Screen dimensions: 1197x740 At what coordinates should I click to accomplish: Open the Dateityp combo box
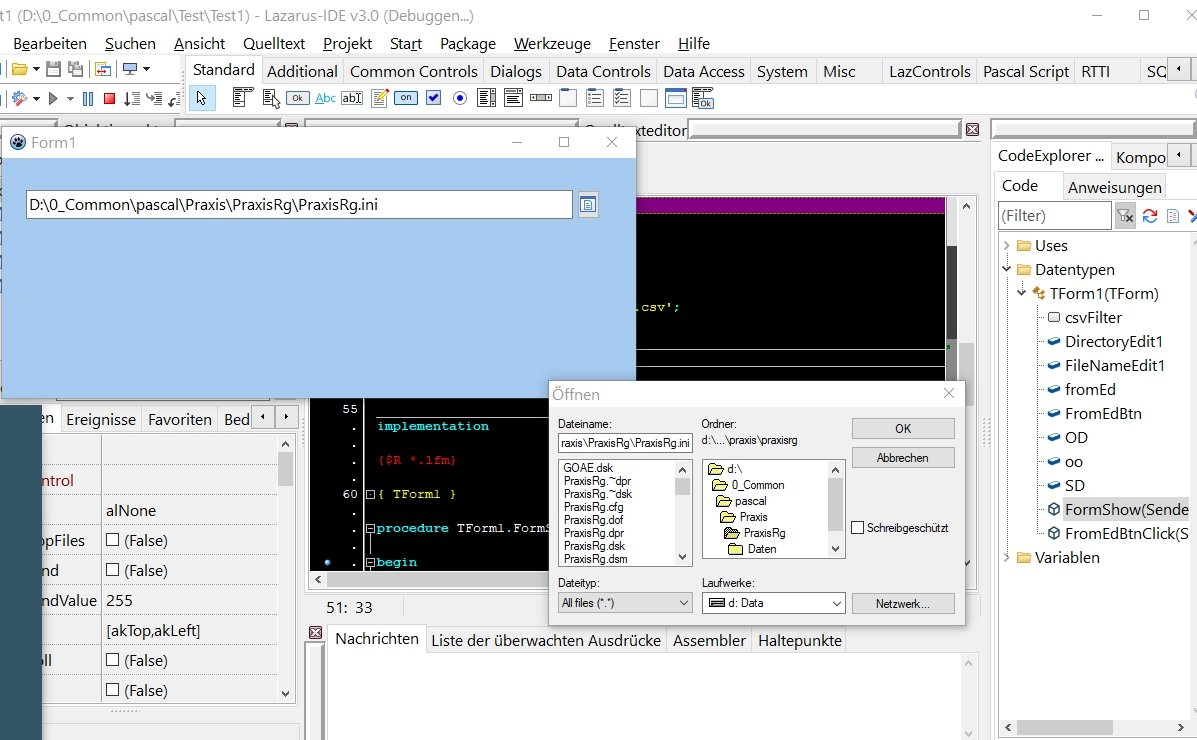pyautogui.click(x=625, y=603)
